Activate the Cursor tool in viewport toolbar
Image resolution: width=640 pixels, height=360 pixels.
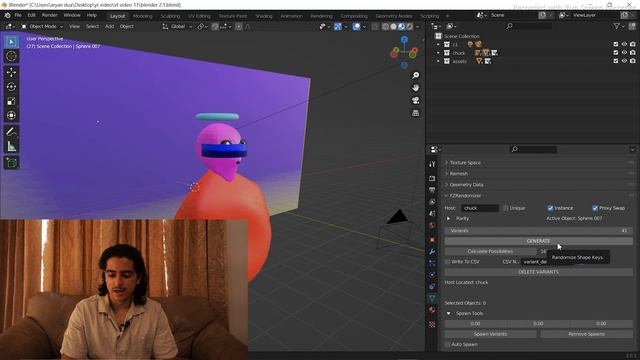(11, 56)
